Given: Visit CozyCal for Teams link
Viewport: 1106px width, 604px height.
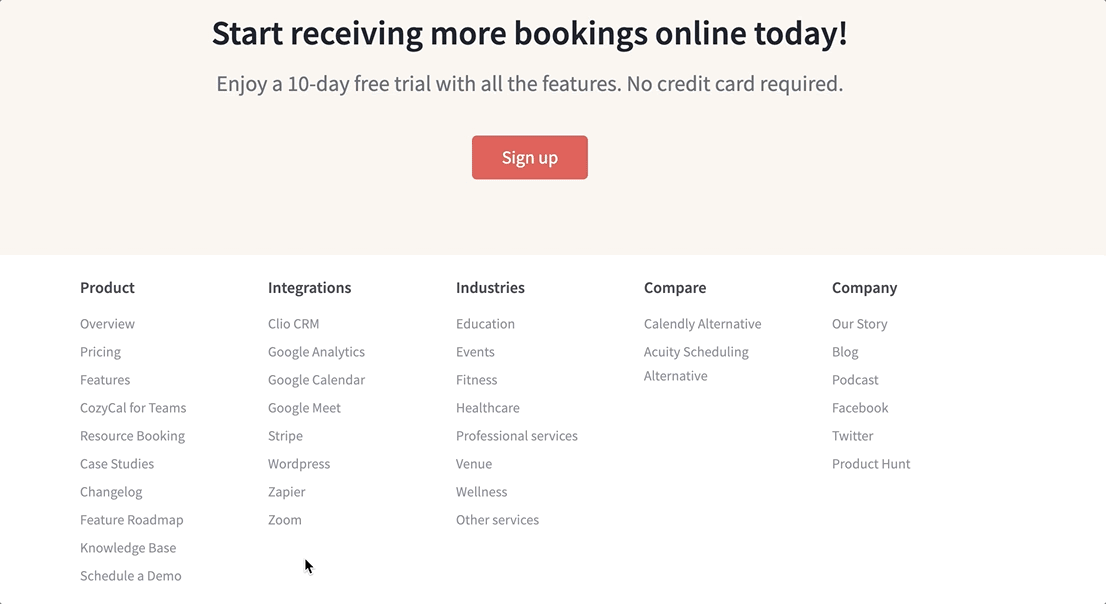Looking at the screenshot, I should coord(133,408).
